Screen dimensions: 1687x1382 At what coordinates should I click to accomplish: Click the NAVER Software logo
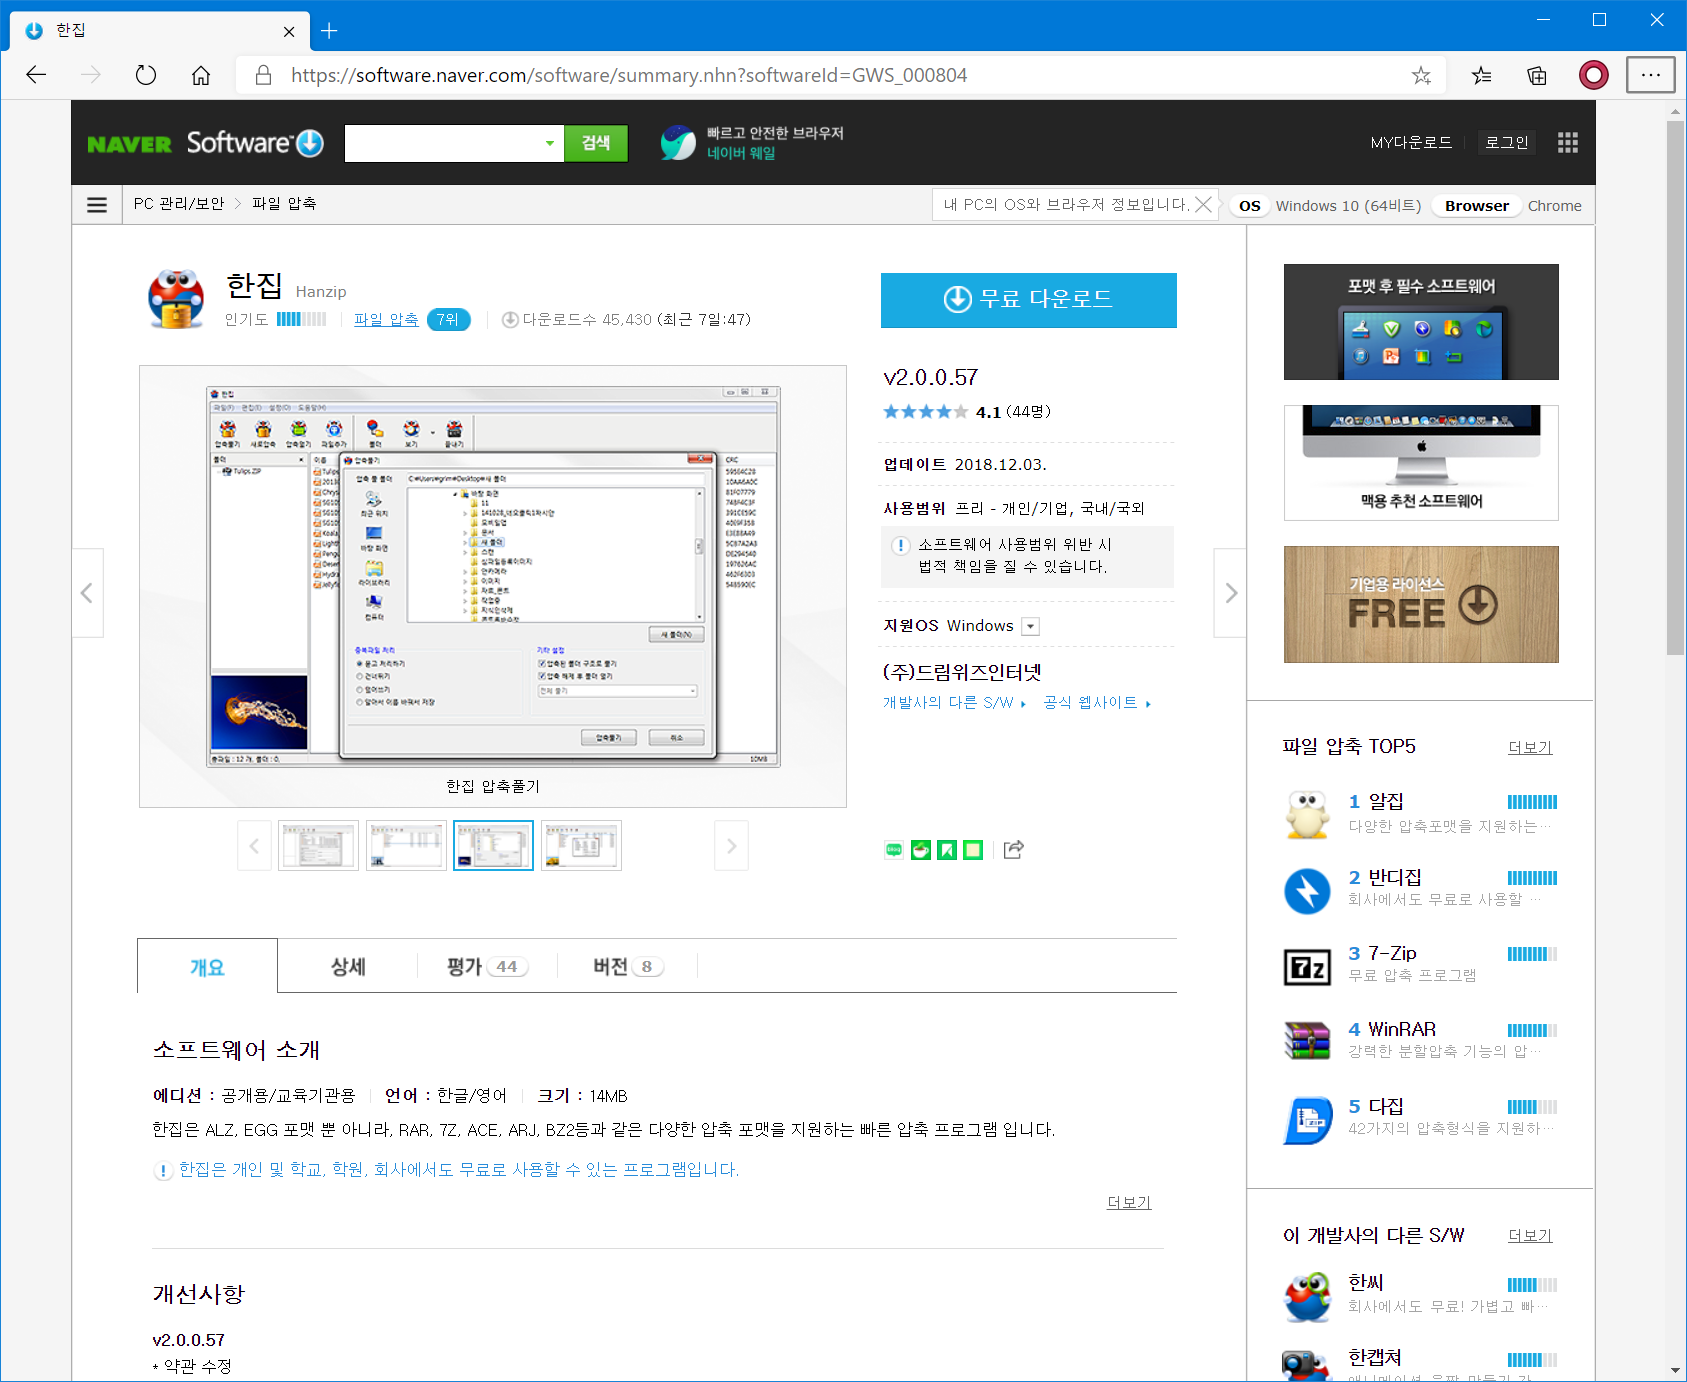pos(206,143)
